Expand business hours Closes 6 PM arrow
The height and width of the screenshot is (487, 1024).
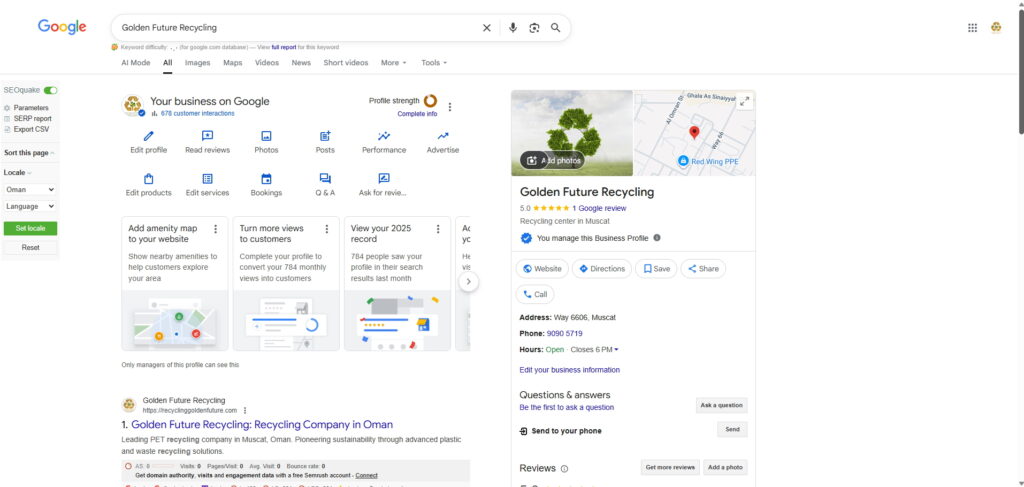click(x=616, y=350)
